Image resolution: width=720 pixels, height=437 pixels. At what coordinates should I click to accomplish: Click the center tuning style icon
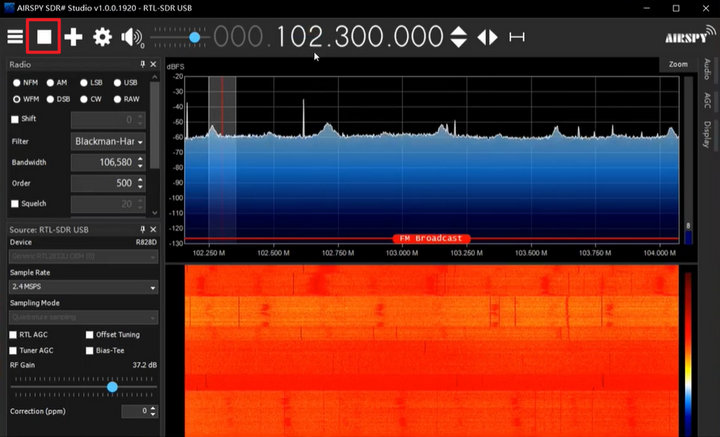tap(517, 37)
